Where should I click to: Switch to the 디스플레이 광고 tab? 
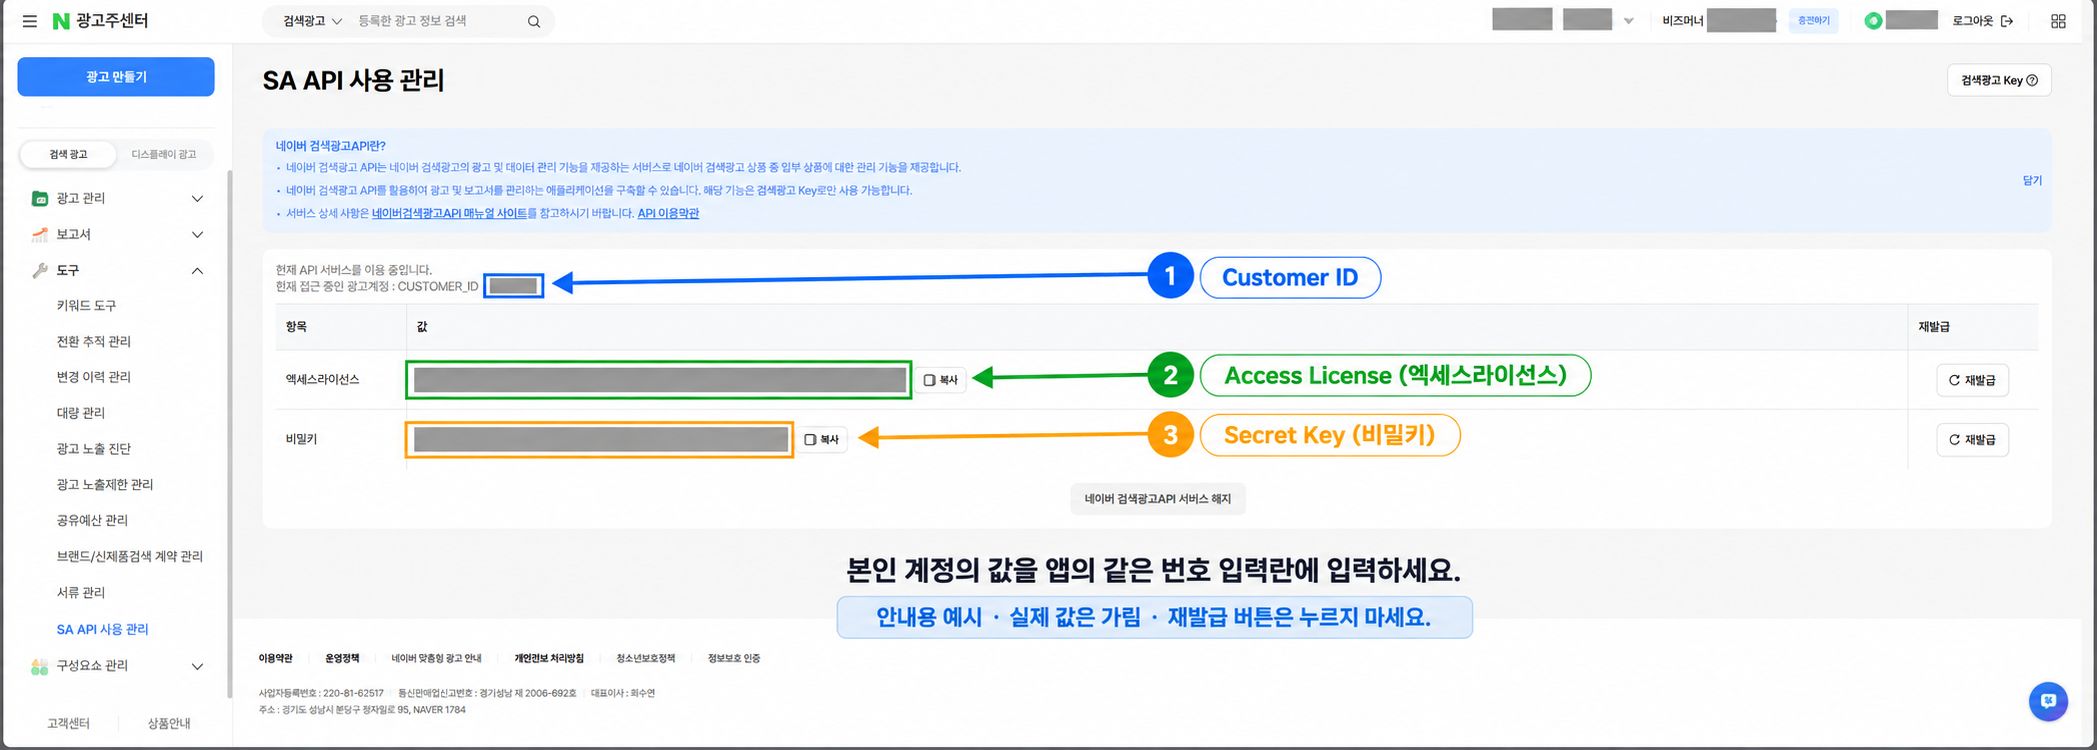coord(164,154)
